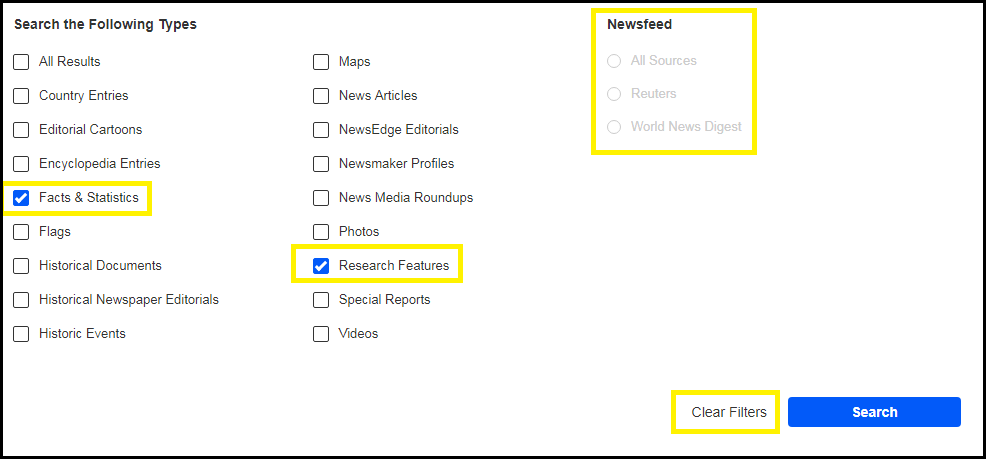Image resolution: width=986 pixels, height=459 pixels.
Task: Check the Videos checkbox
Action: 321,334
